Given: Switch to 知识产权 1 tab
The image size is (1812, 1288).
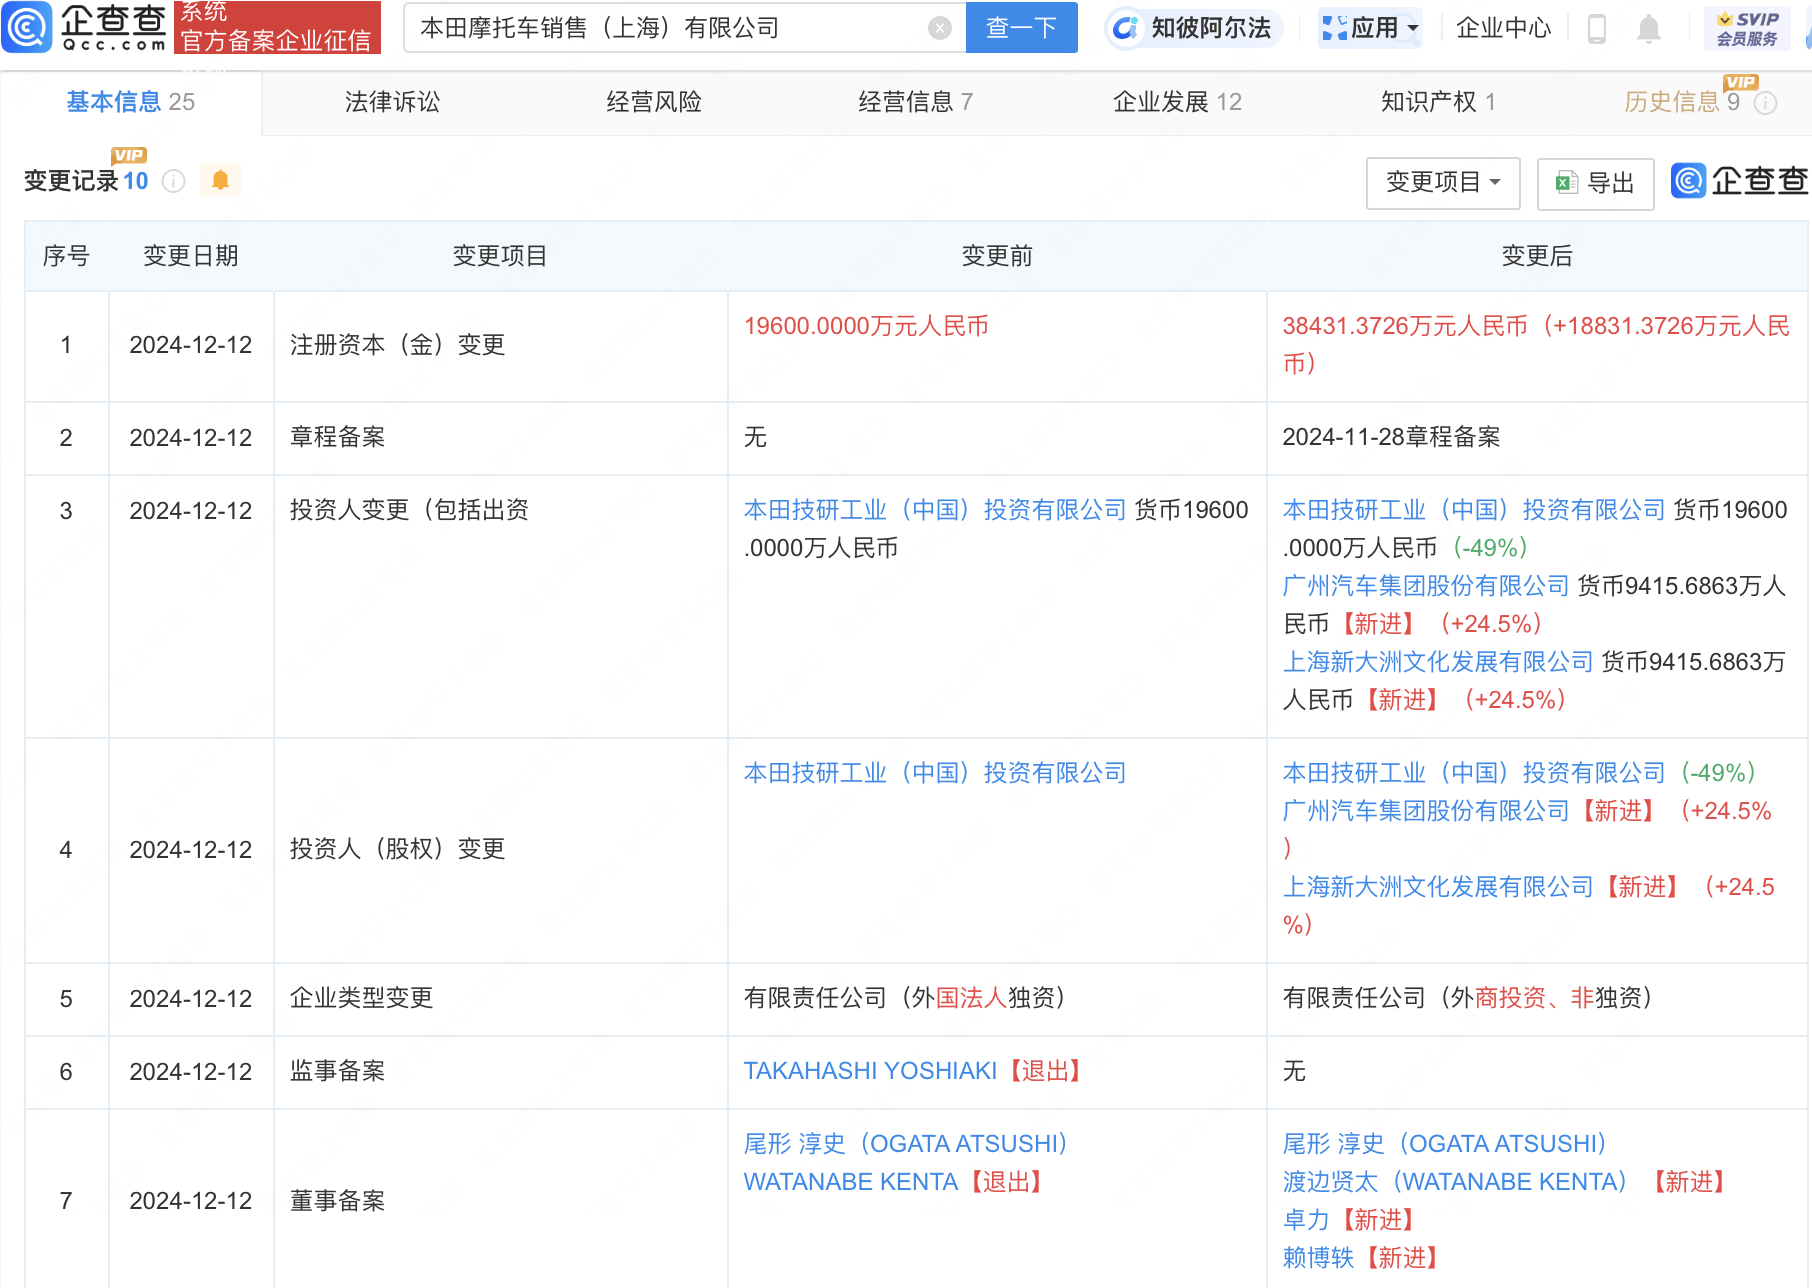Looking at the screenshot, I should (1438, 102).
